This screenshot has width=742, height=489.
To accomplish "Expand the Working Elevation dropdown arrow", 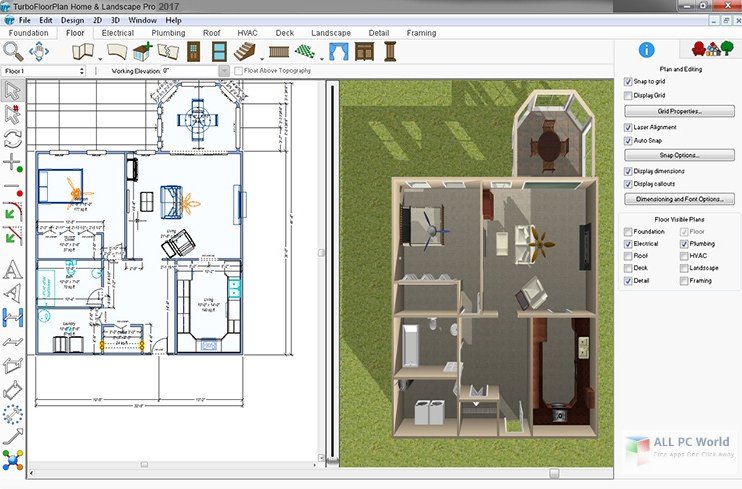I will 224,71.
